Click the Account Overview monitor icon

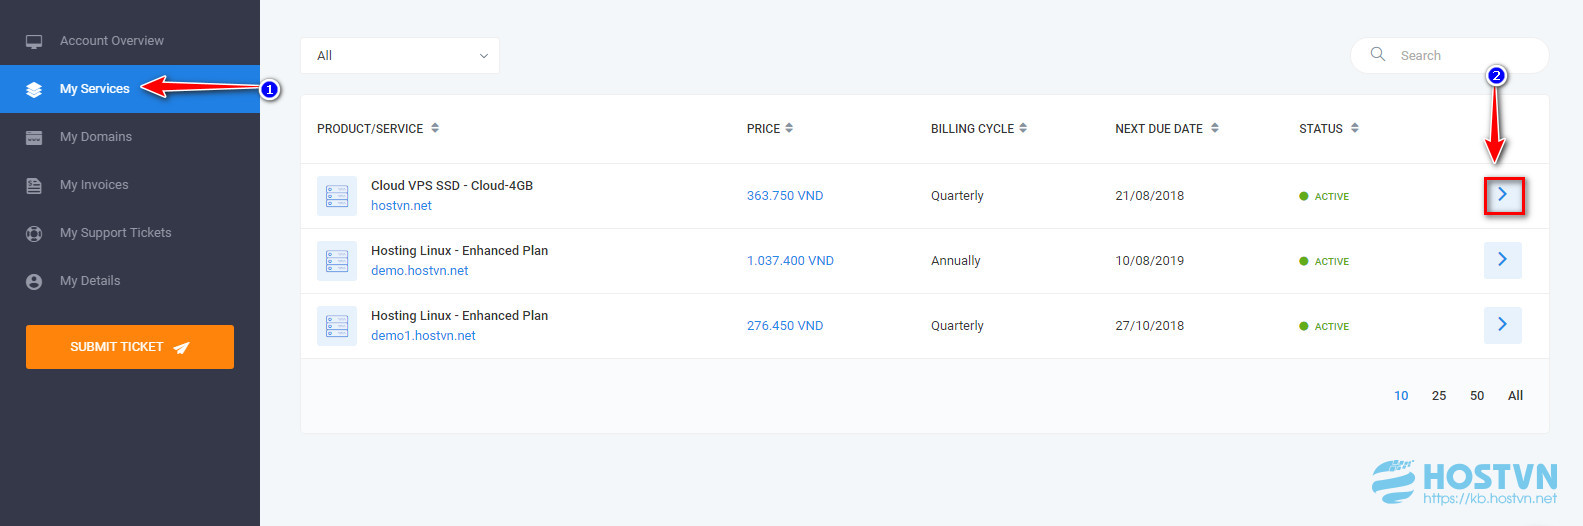click(x=34, y=41)
